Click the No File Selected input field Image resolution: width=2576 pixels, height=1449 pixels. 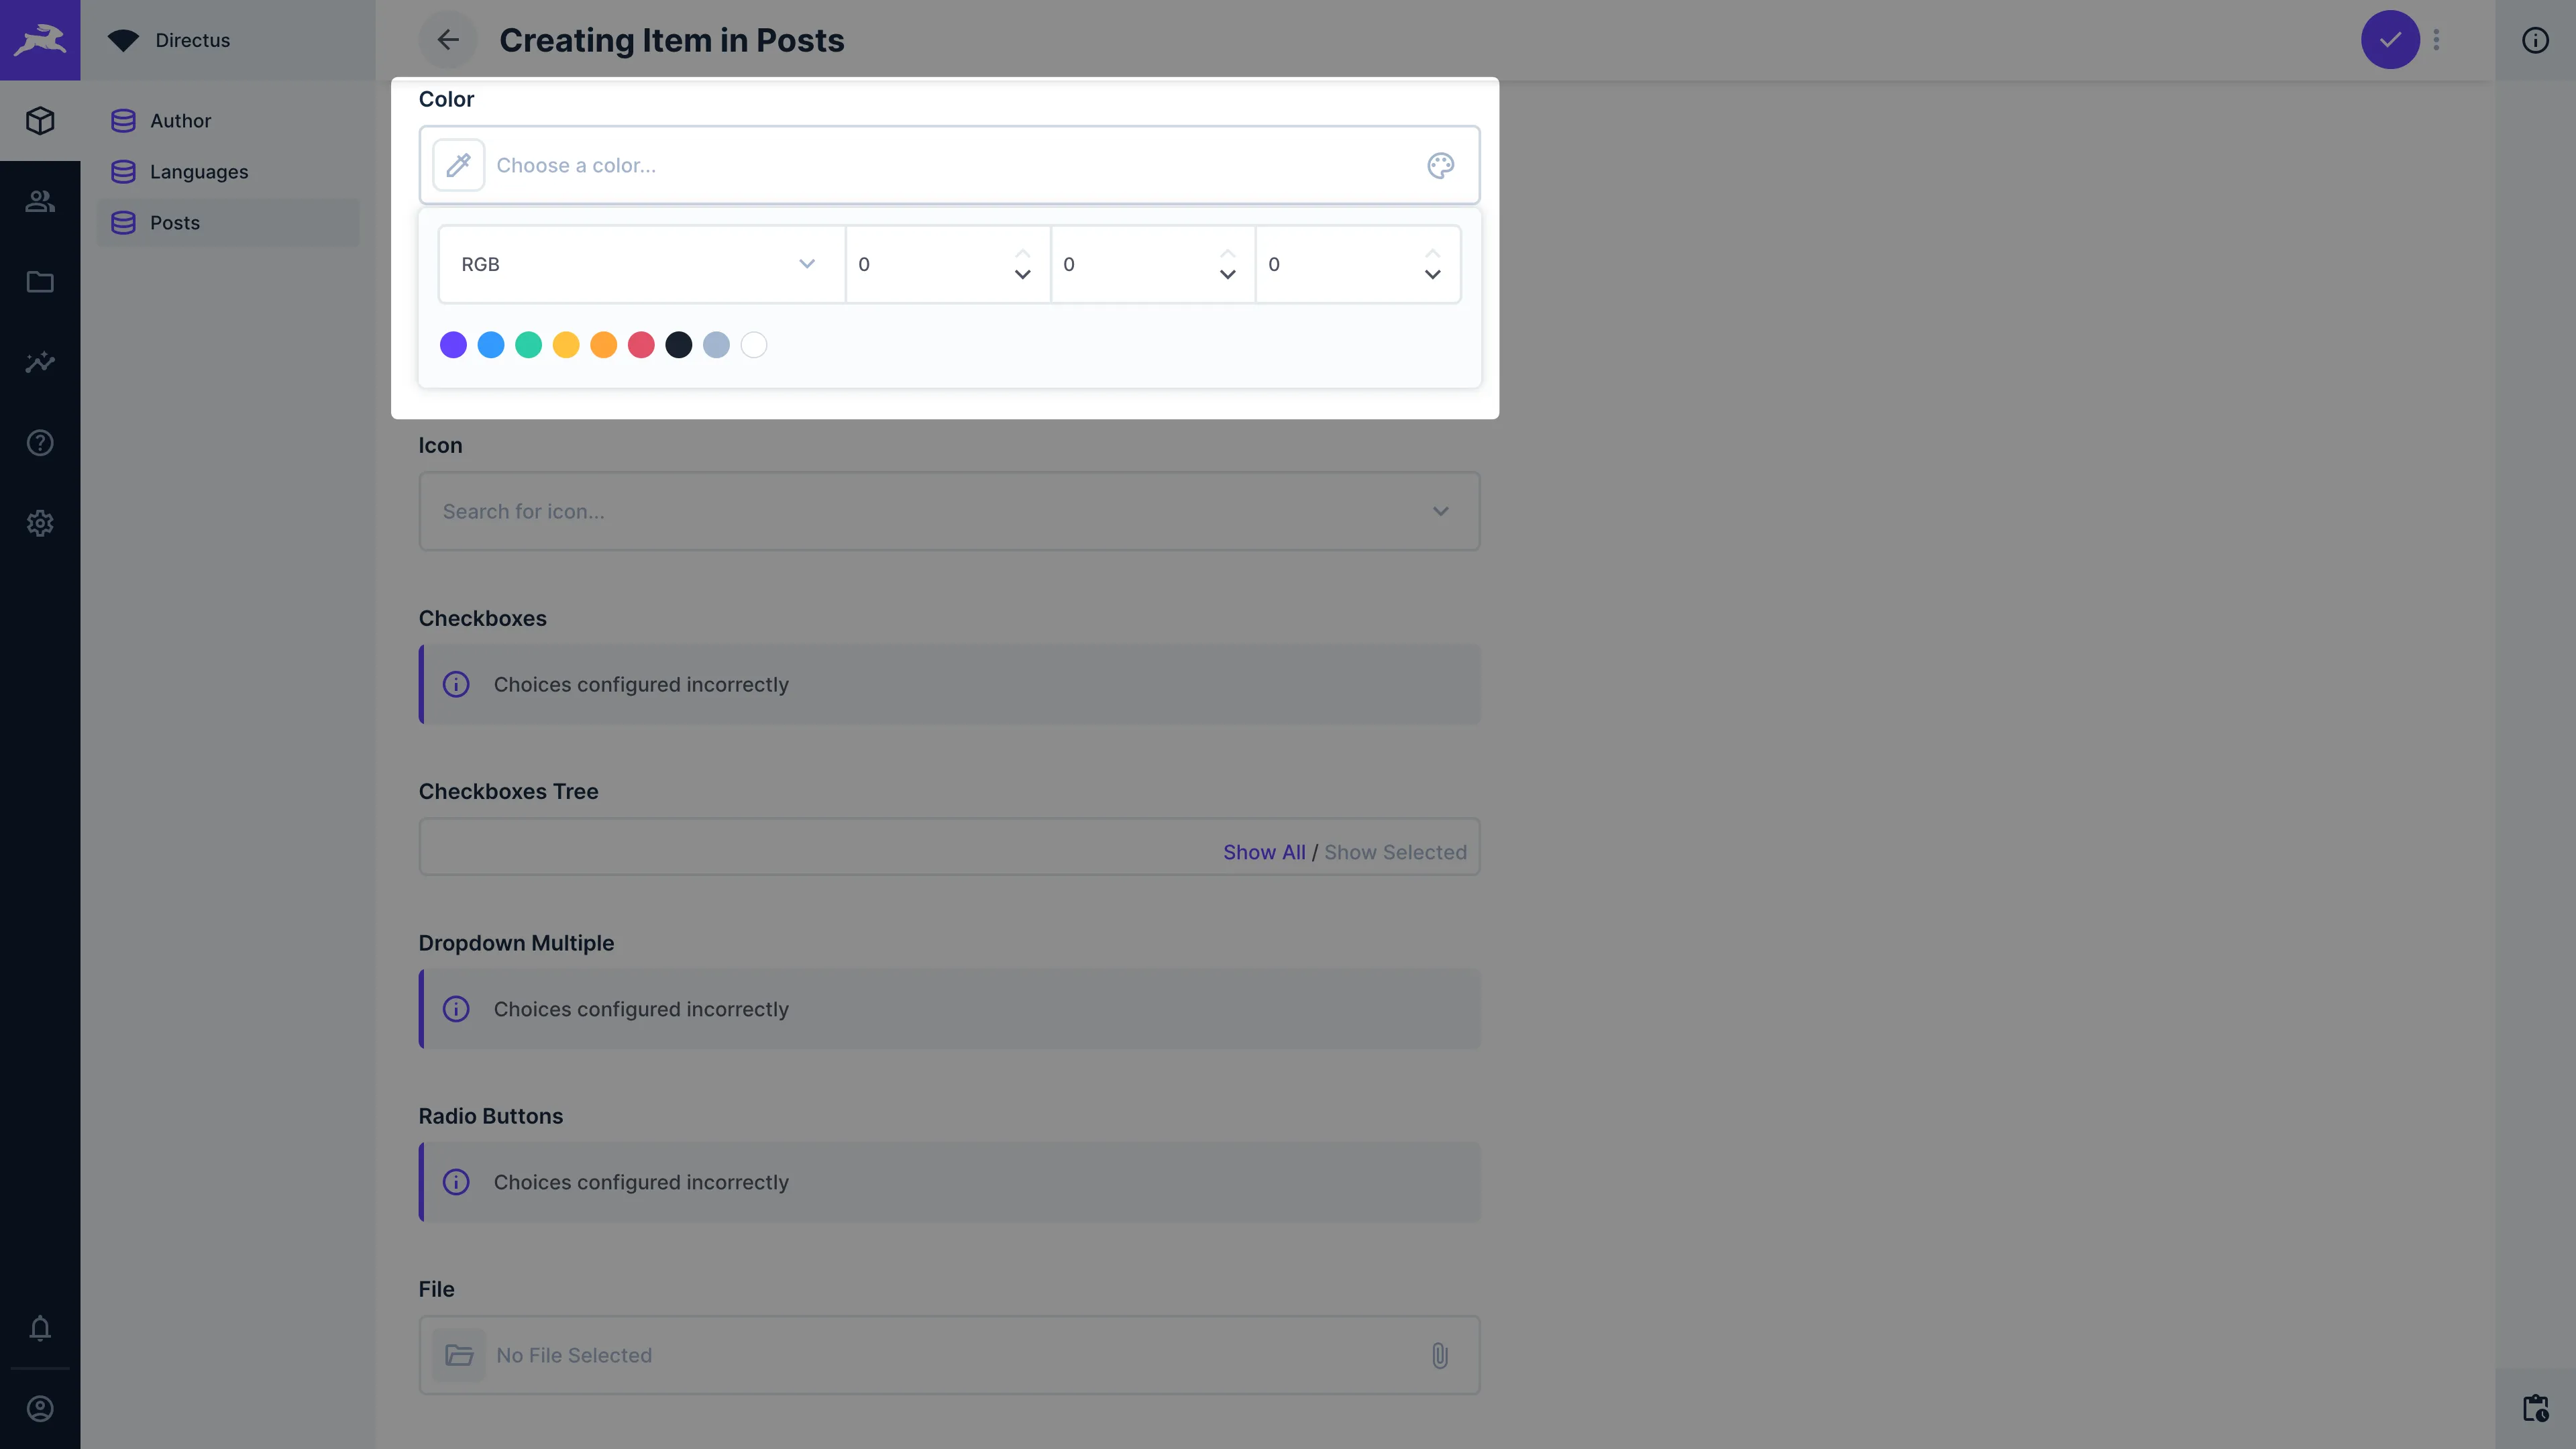point(950,1355)
